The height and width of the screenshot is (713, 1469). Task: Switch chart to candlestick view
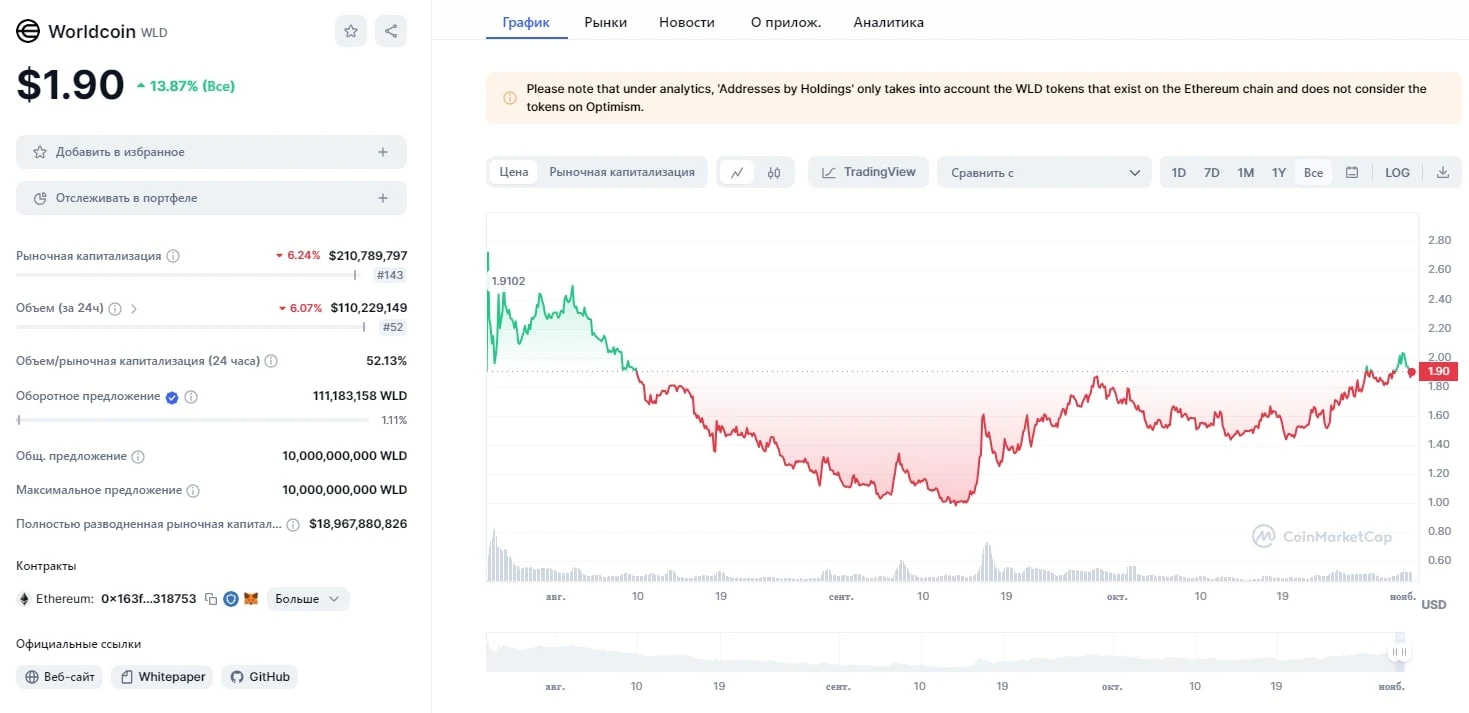[774, 172]
